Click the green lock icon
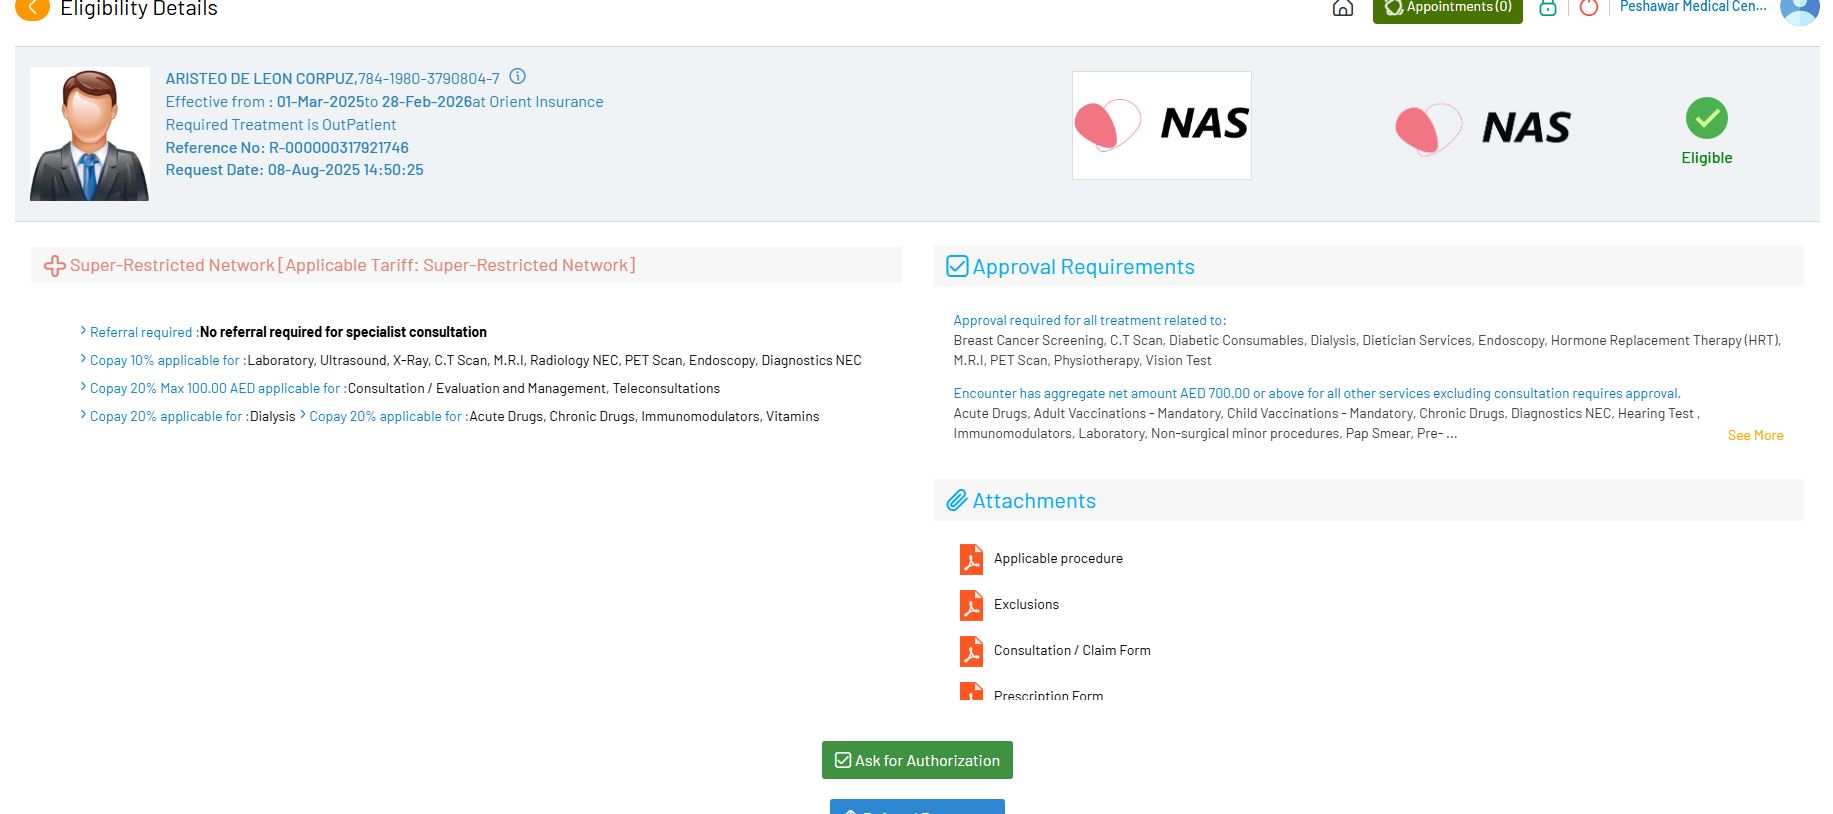The height and width of the screenshot is (814, 1833). 1548,8
